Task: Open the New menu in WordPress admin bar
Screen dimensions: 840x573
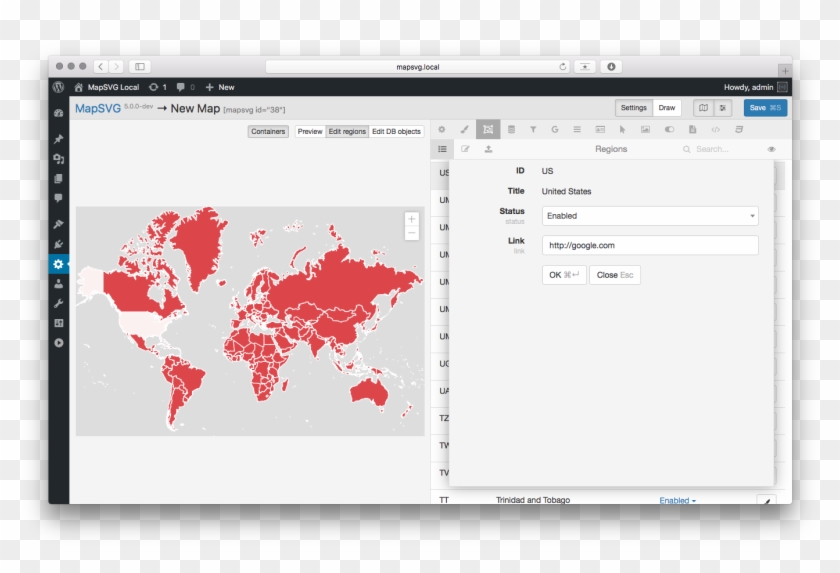Action: point(220,87)
